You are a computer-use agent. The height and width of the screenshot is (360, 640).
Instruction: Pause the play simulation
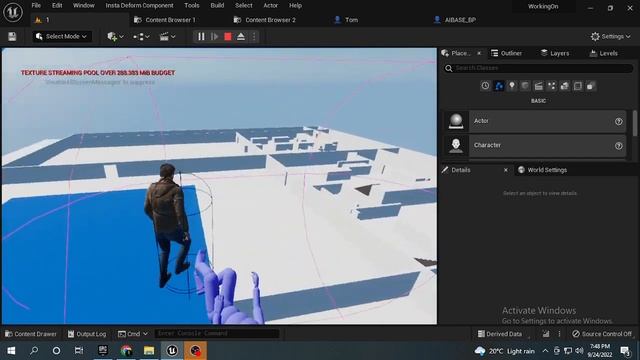pos(201,37)
